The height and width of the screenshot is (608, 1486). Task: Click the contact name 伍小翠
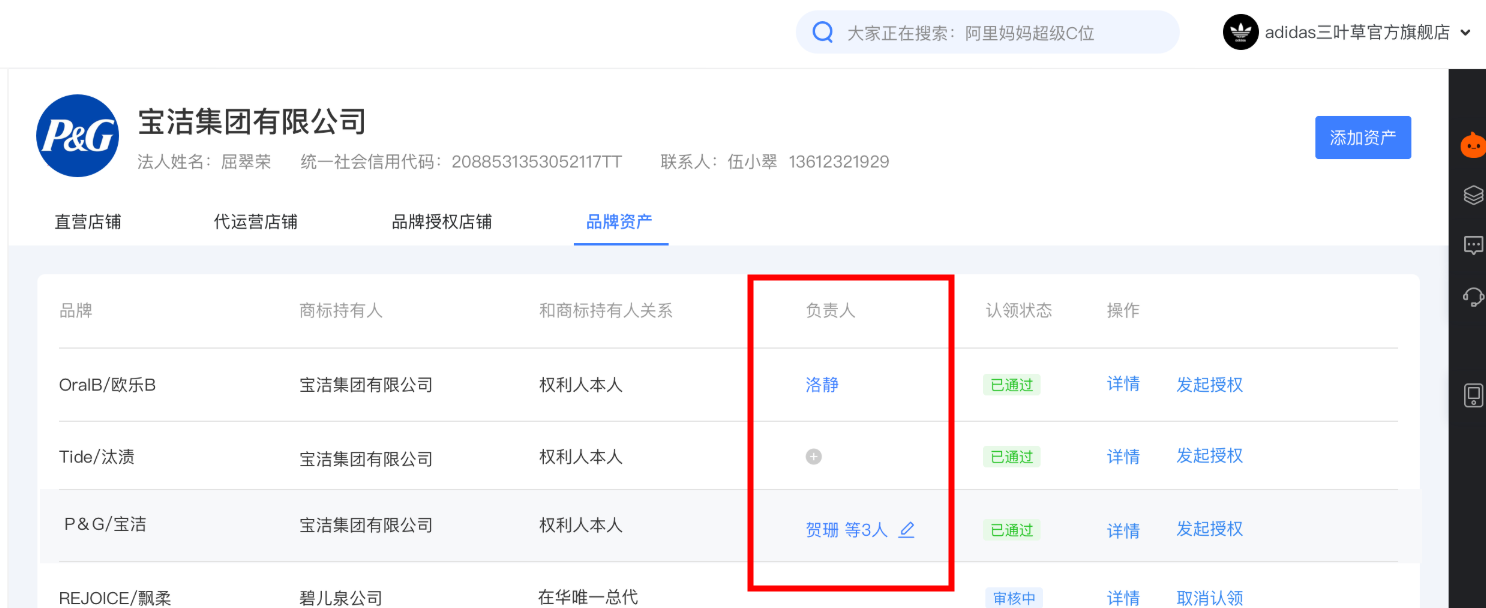click(x=752, y=162)
